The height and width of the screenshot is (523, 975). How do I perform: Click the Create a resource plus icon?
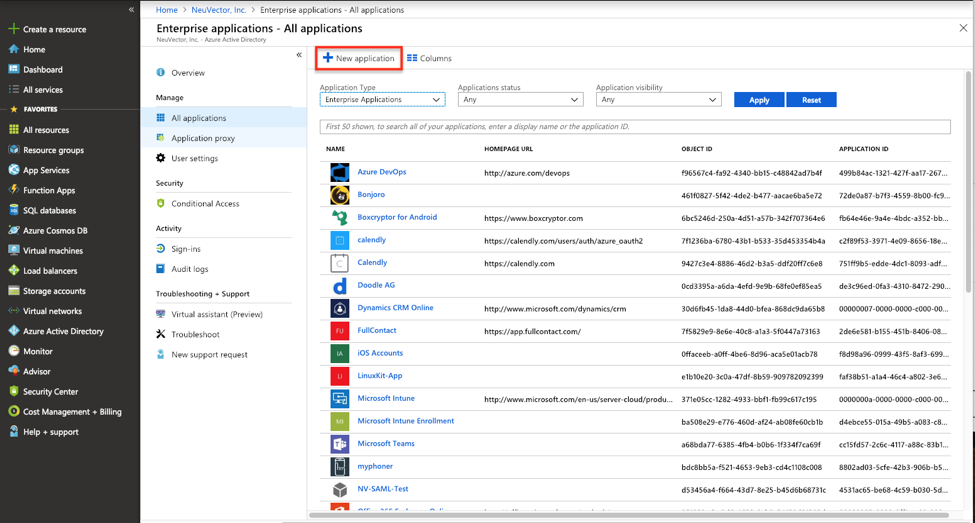pyautogui.click(x=13, y=29)
